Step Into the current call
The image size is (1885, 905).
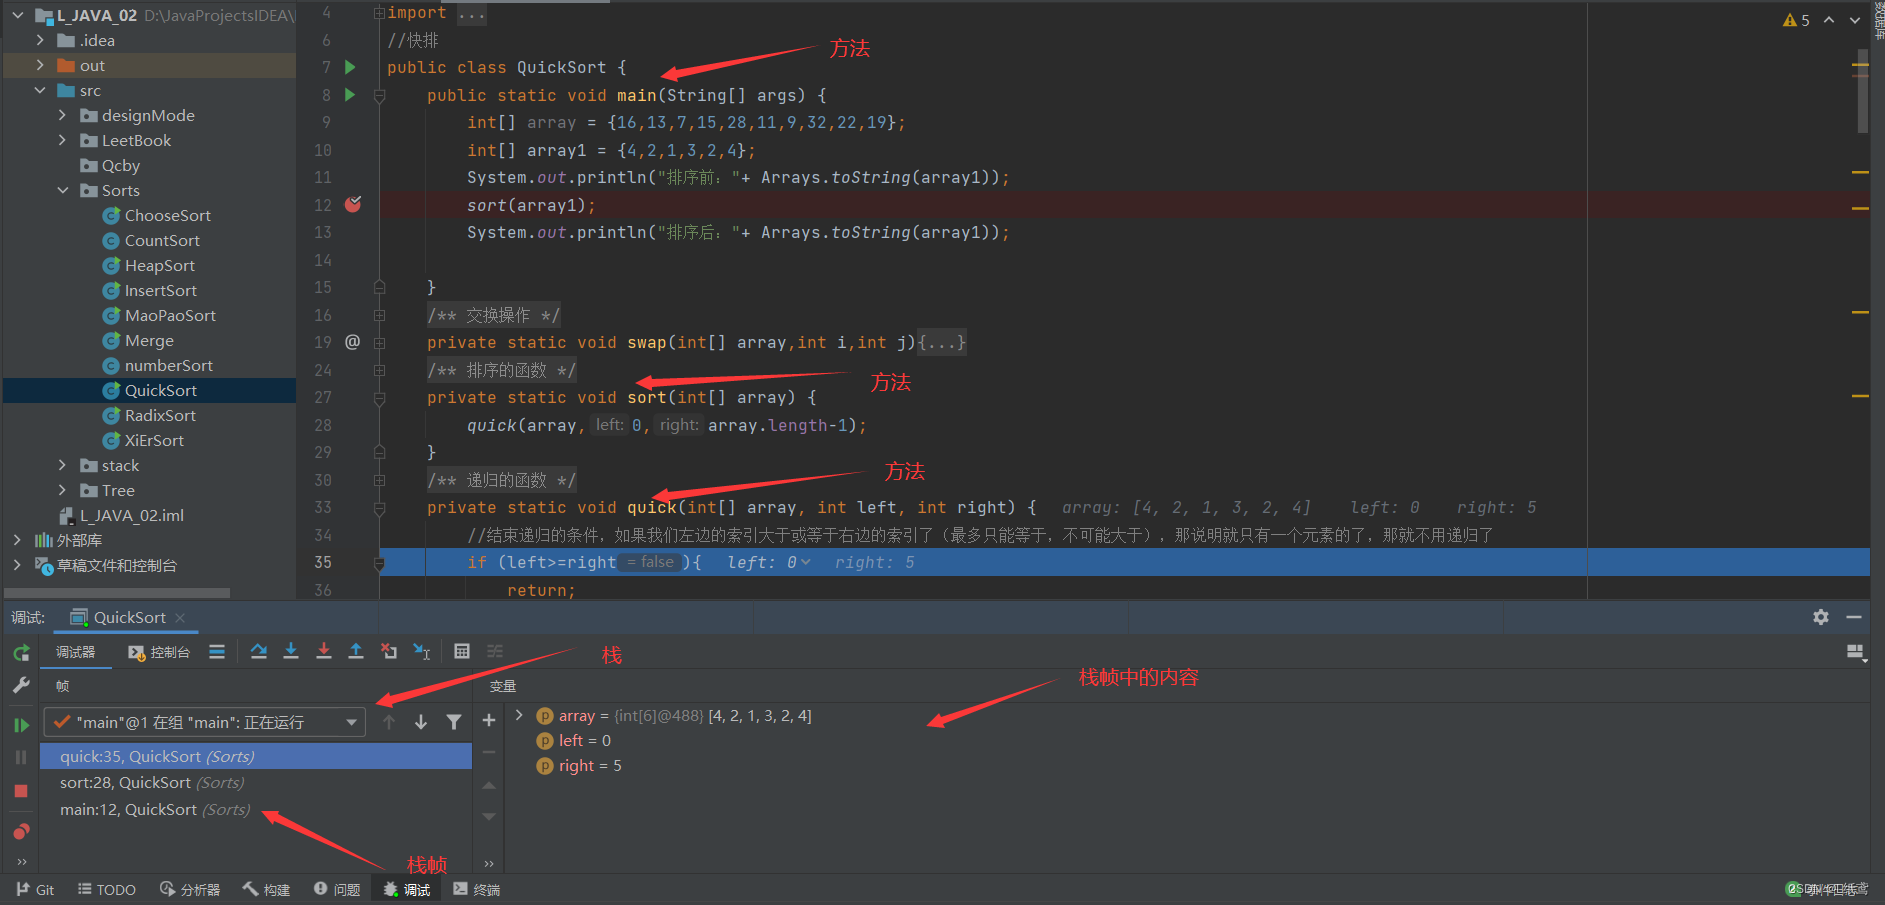tap(291, 652)
